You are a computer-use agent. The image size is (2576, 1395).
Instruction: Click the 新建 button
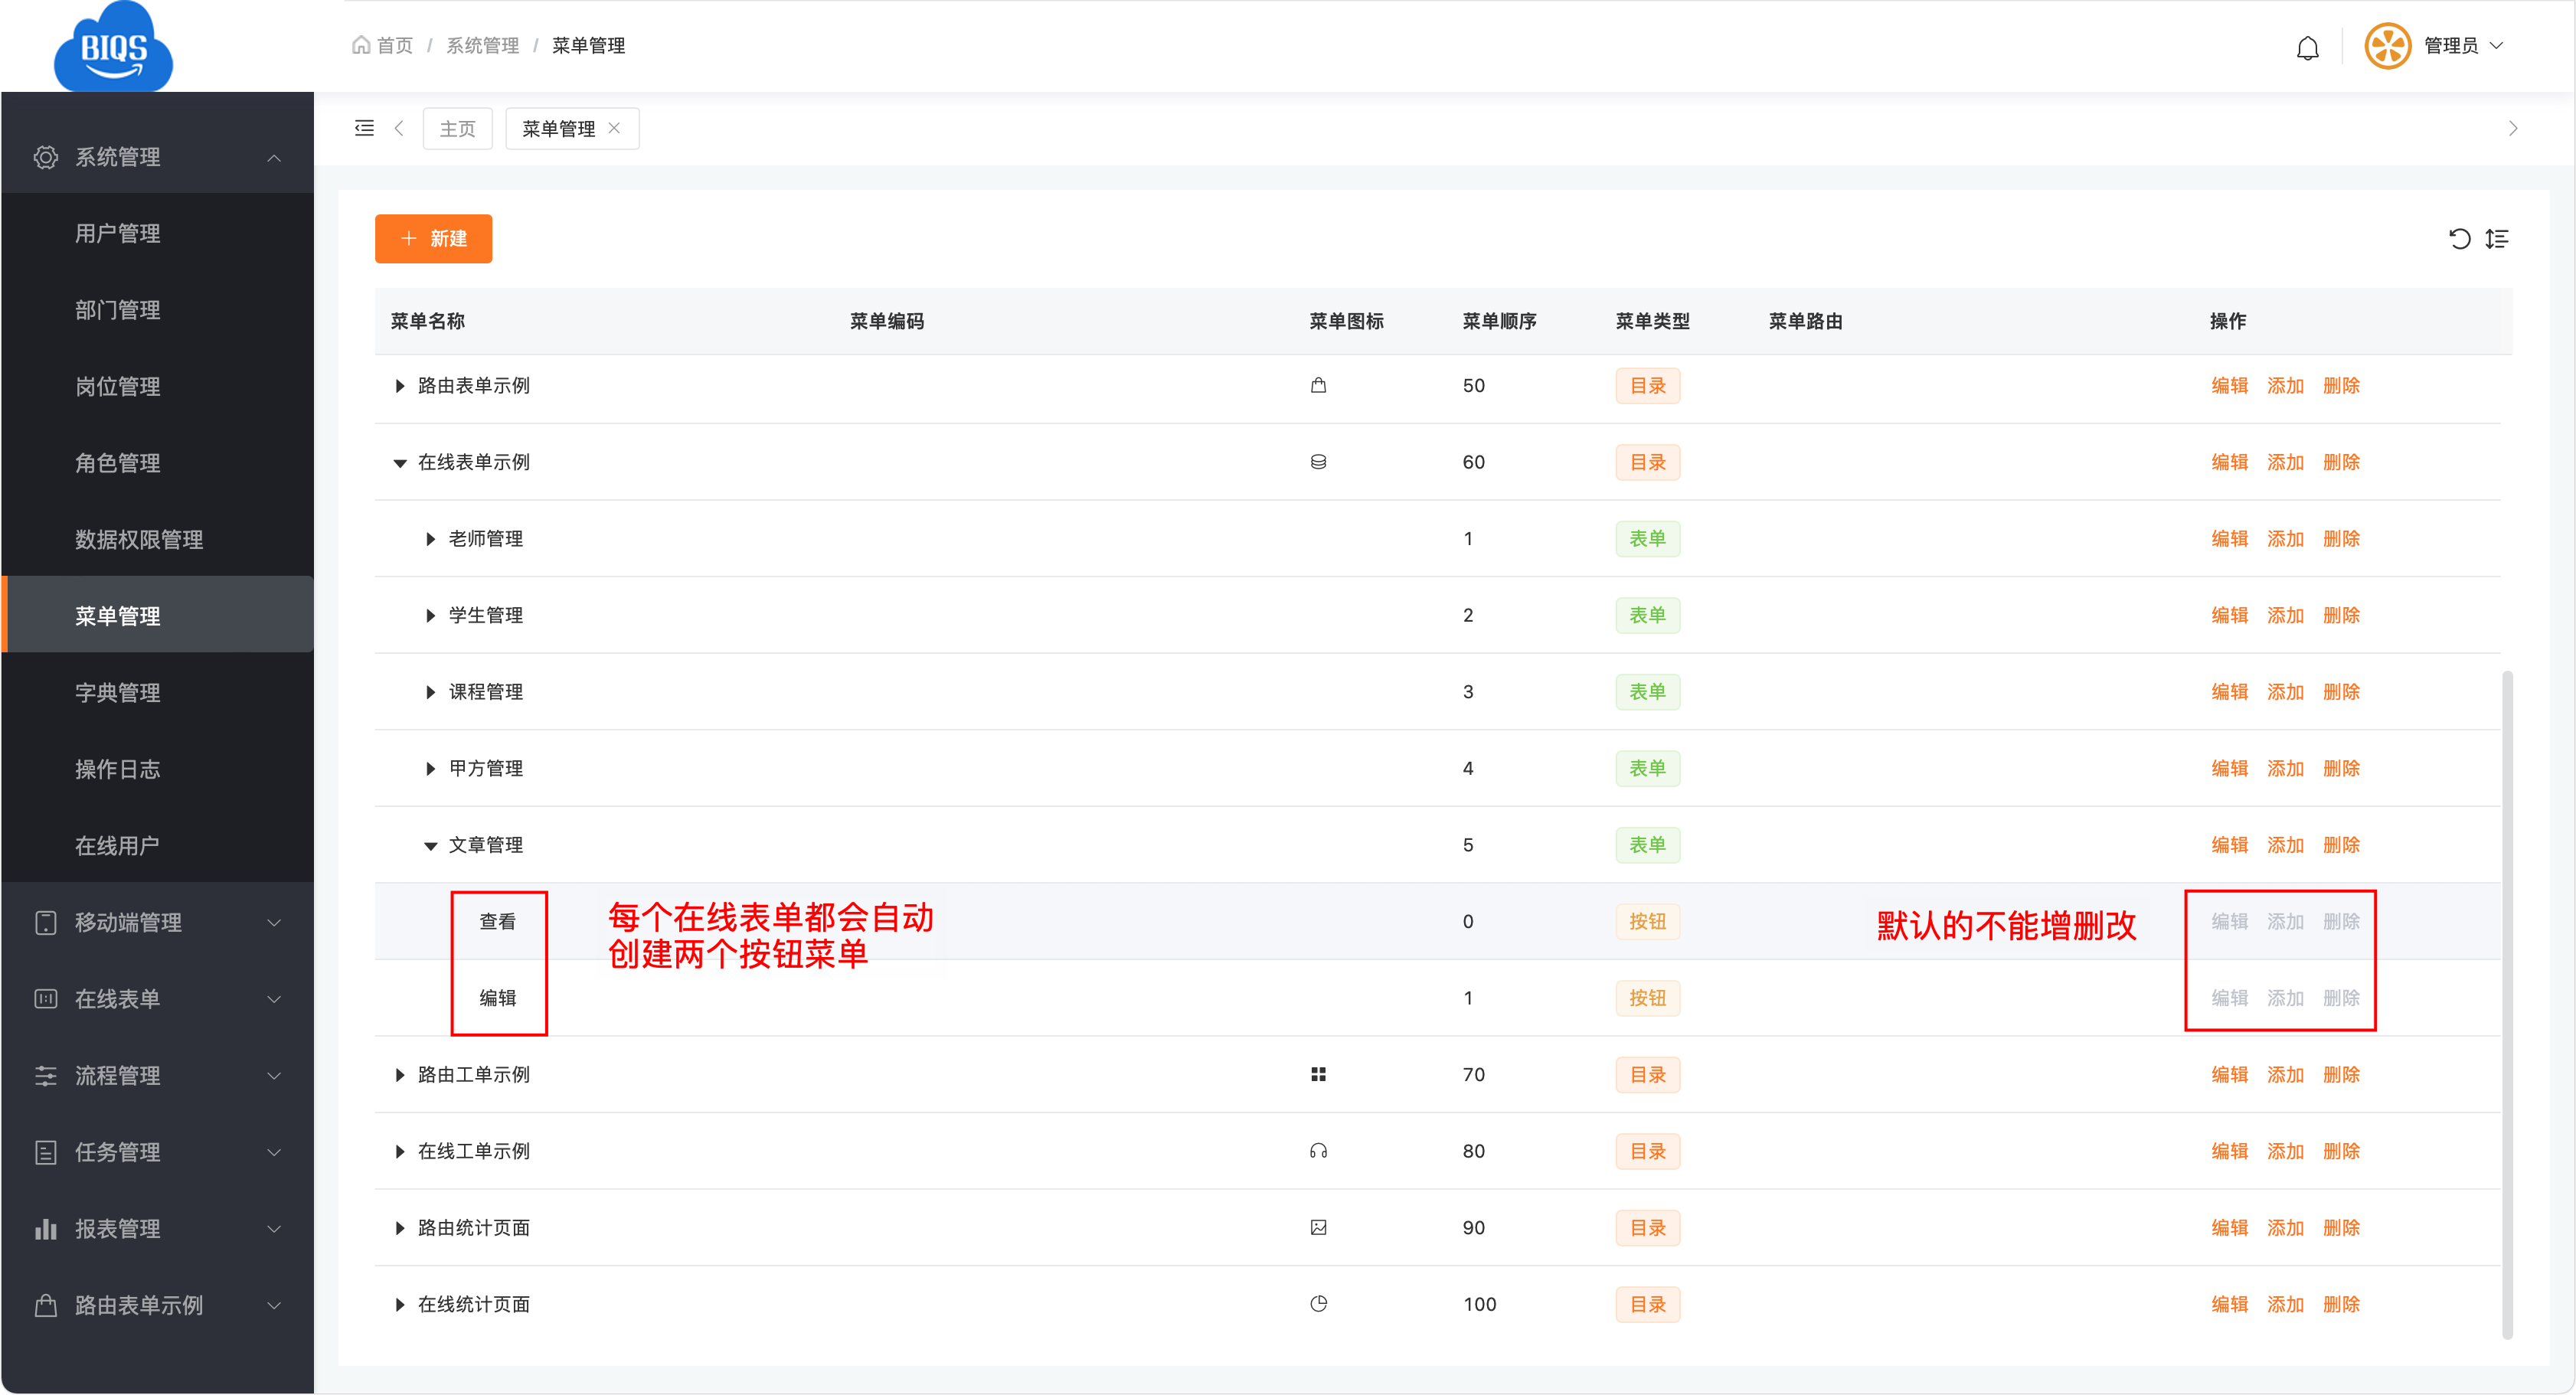tap(433, 239)
